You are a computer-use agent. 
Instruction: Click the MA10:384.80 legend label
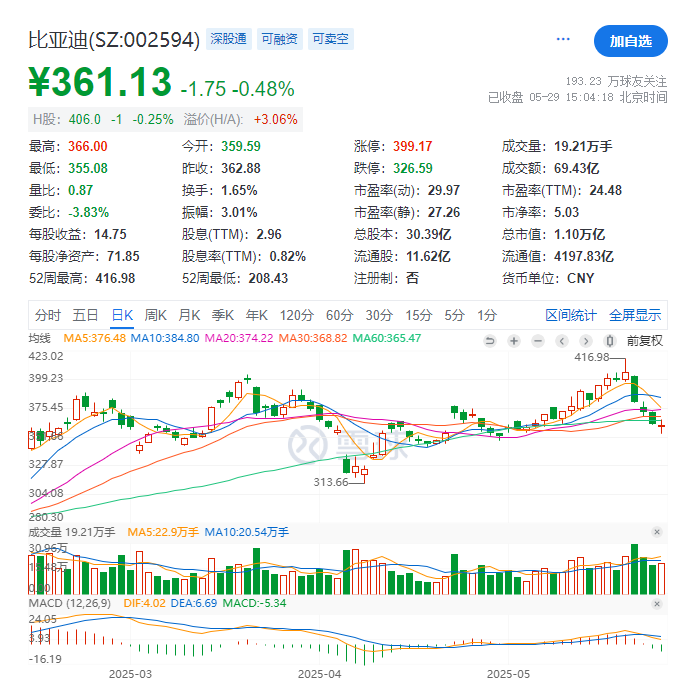click(x=165, y=338)
